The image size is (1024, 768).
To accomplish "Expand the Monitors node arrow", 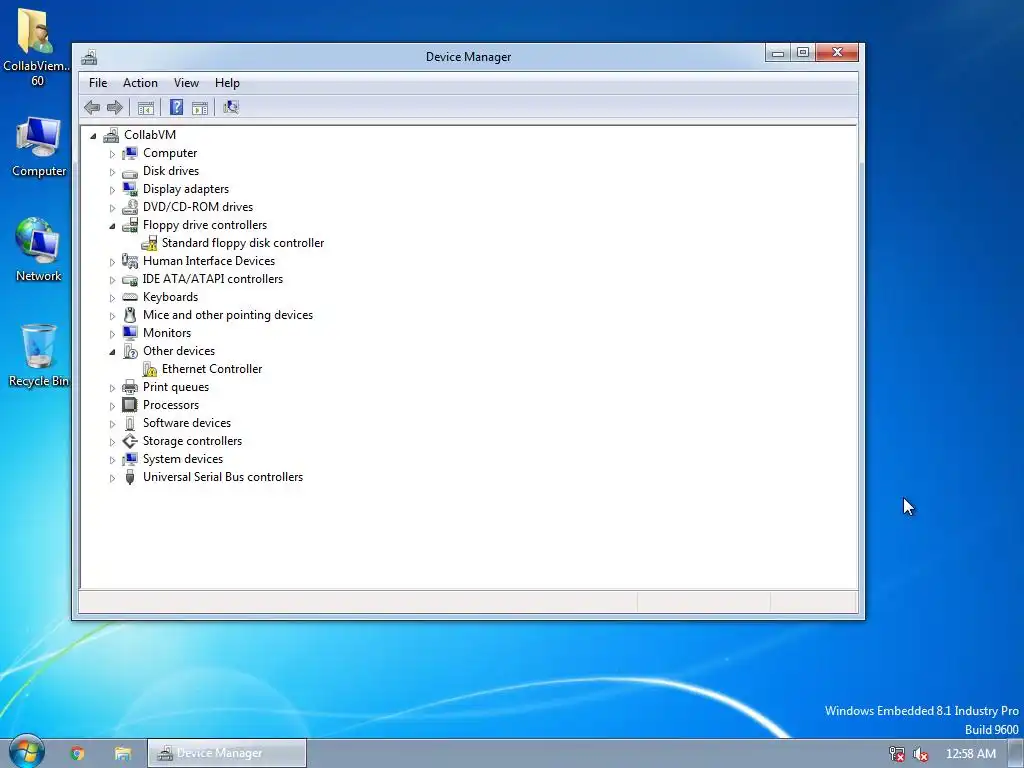I will coord(112,334).
